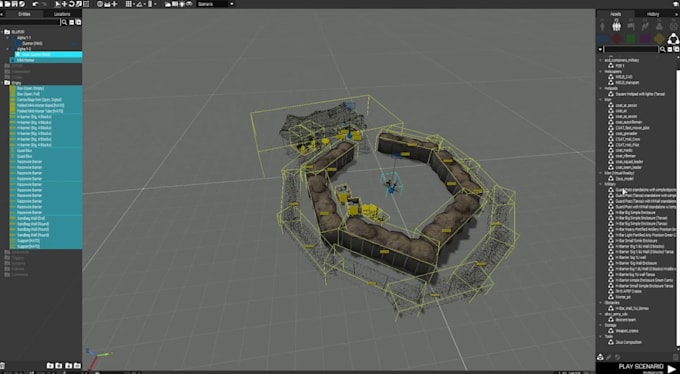
Task: Filter assets by OPFOR red swatch
Action: click(617, 39)
